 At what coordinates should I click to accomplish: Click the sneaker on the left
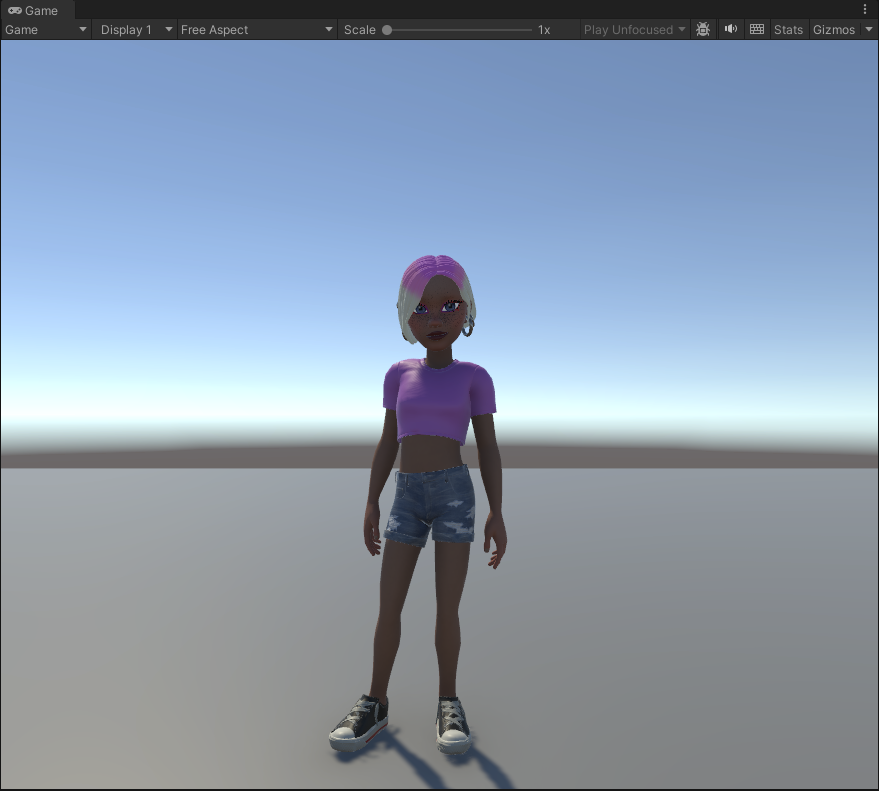click(359, 722)
